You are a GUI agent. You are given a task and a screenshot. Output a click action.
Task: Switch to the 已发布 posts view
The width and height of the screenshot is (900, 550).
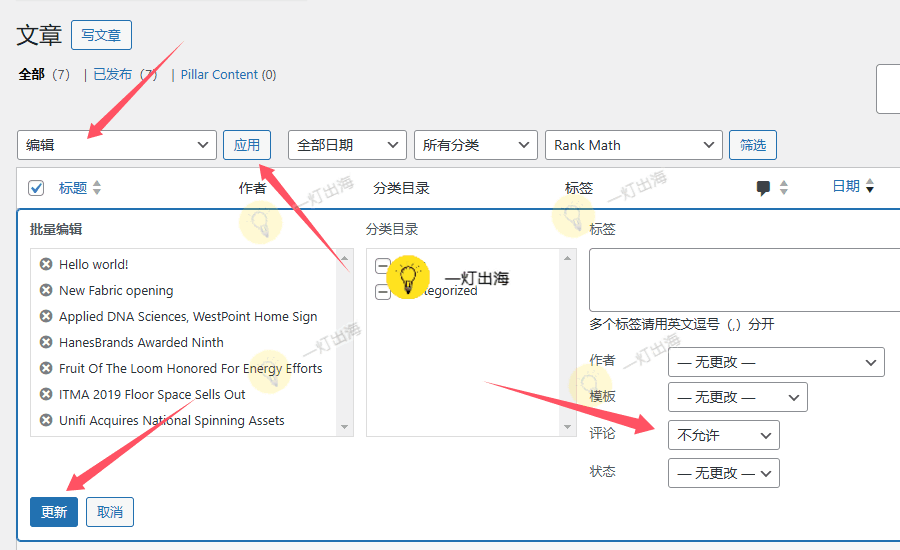click(112, 74)
